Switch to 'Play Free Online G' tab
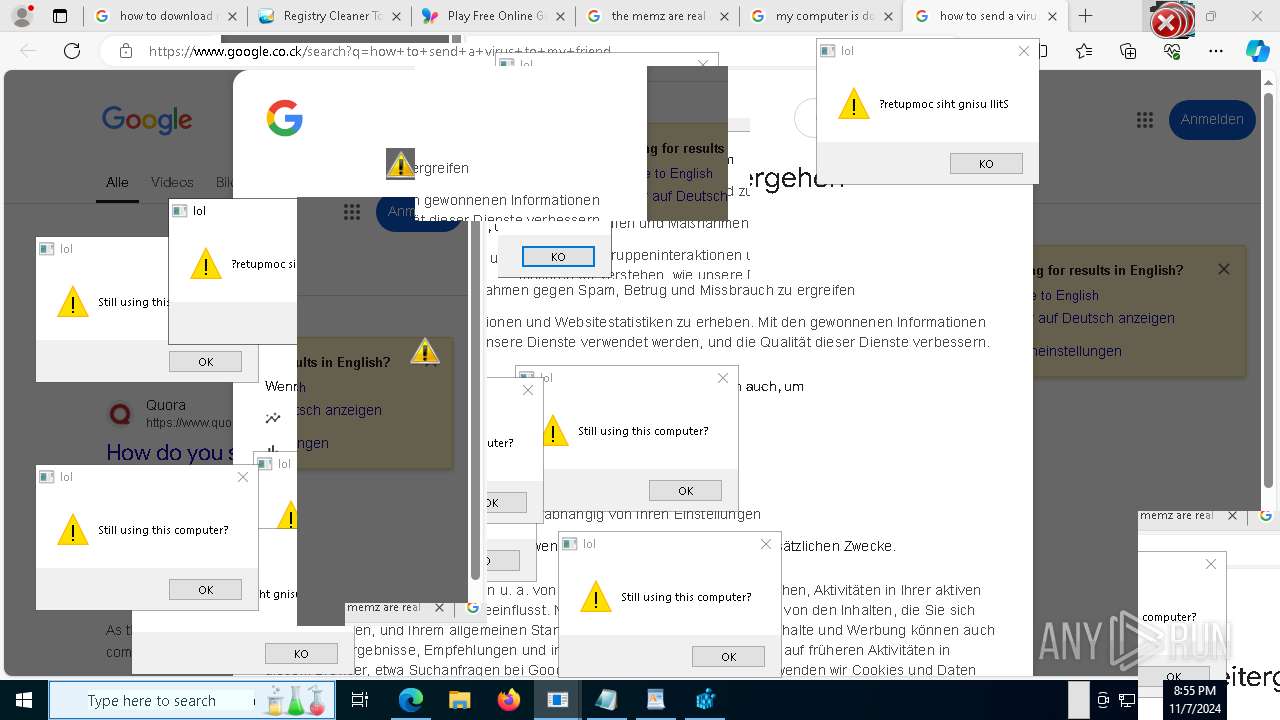Viewport: 1280px width, 720px height. click(x=495, y=16)
